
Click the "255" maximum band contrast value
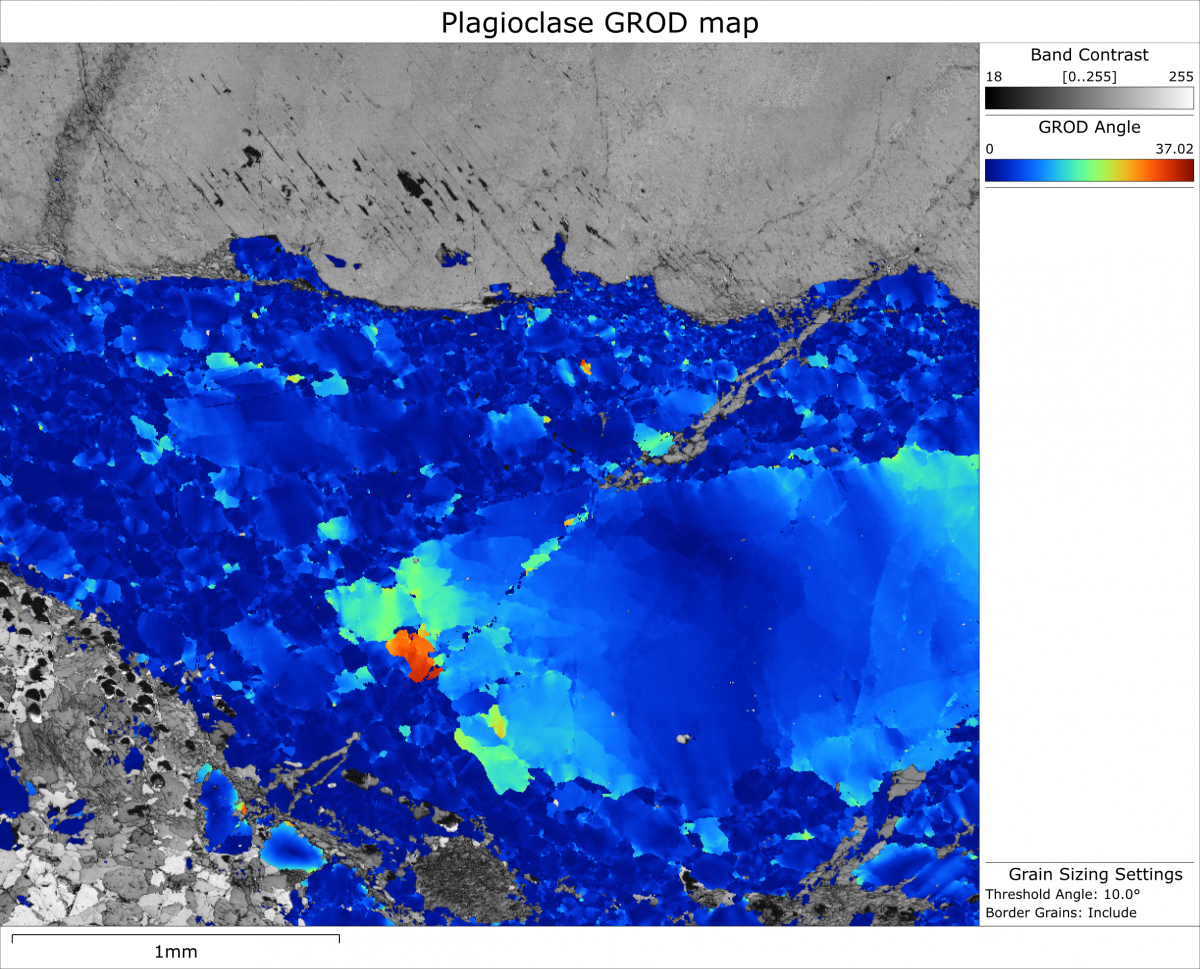[1181, 76]
